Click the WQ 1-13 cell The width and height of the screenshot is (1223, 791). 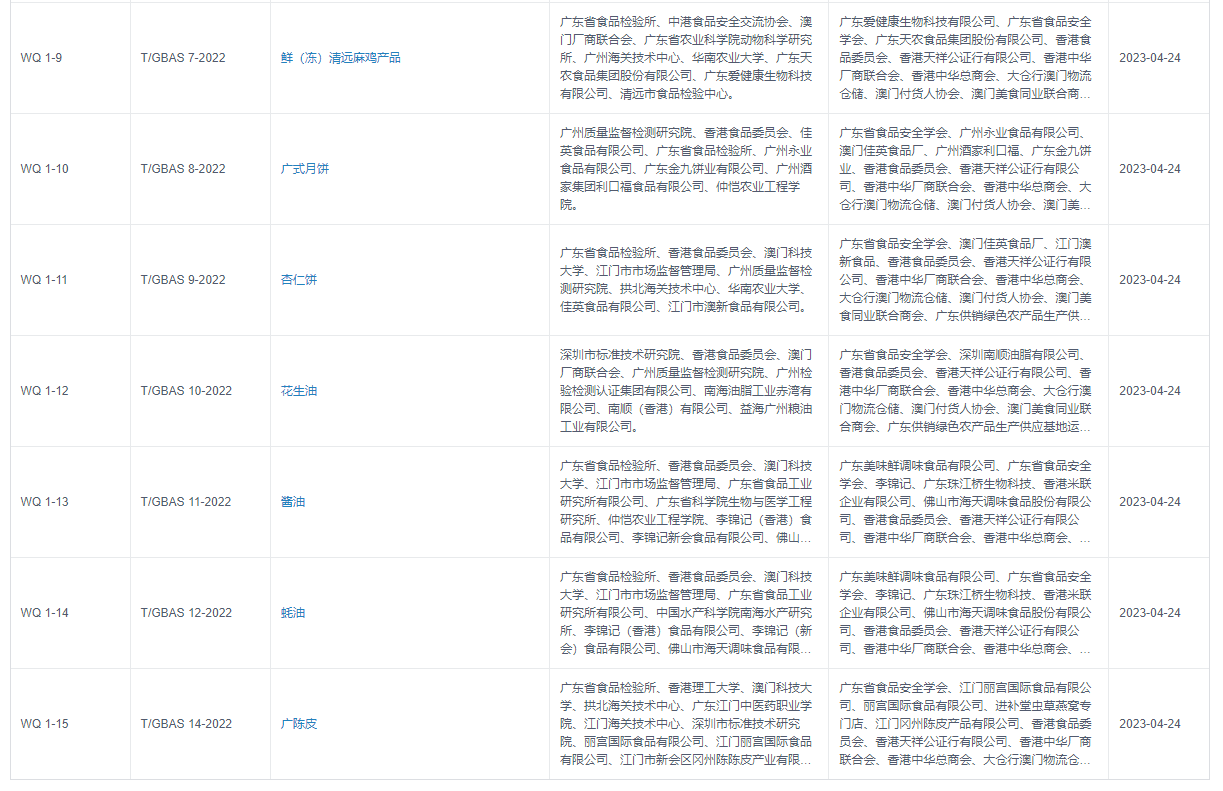coord(44,502)
